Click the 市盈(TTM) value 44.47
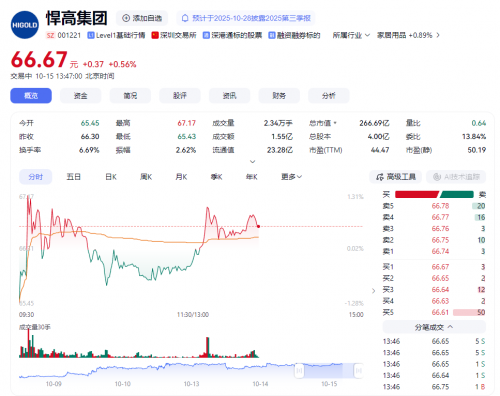This screenshot has height=396, width=500. pos(380,150)
